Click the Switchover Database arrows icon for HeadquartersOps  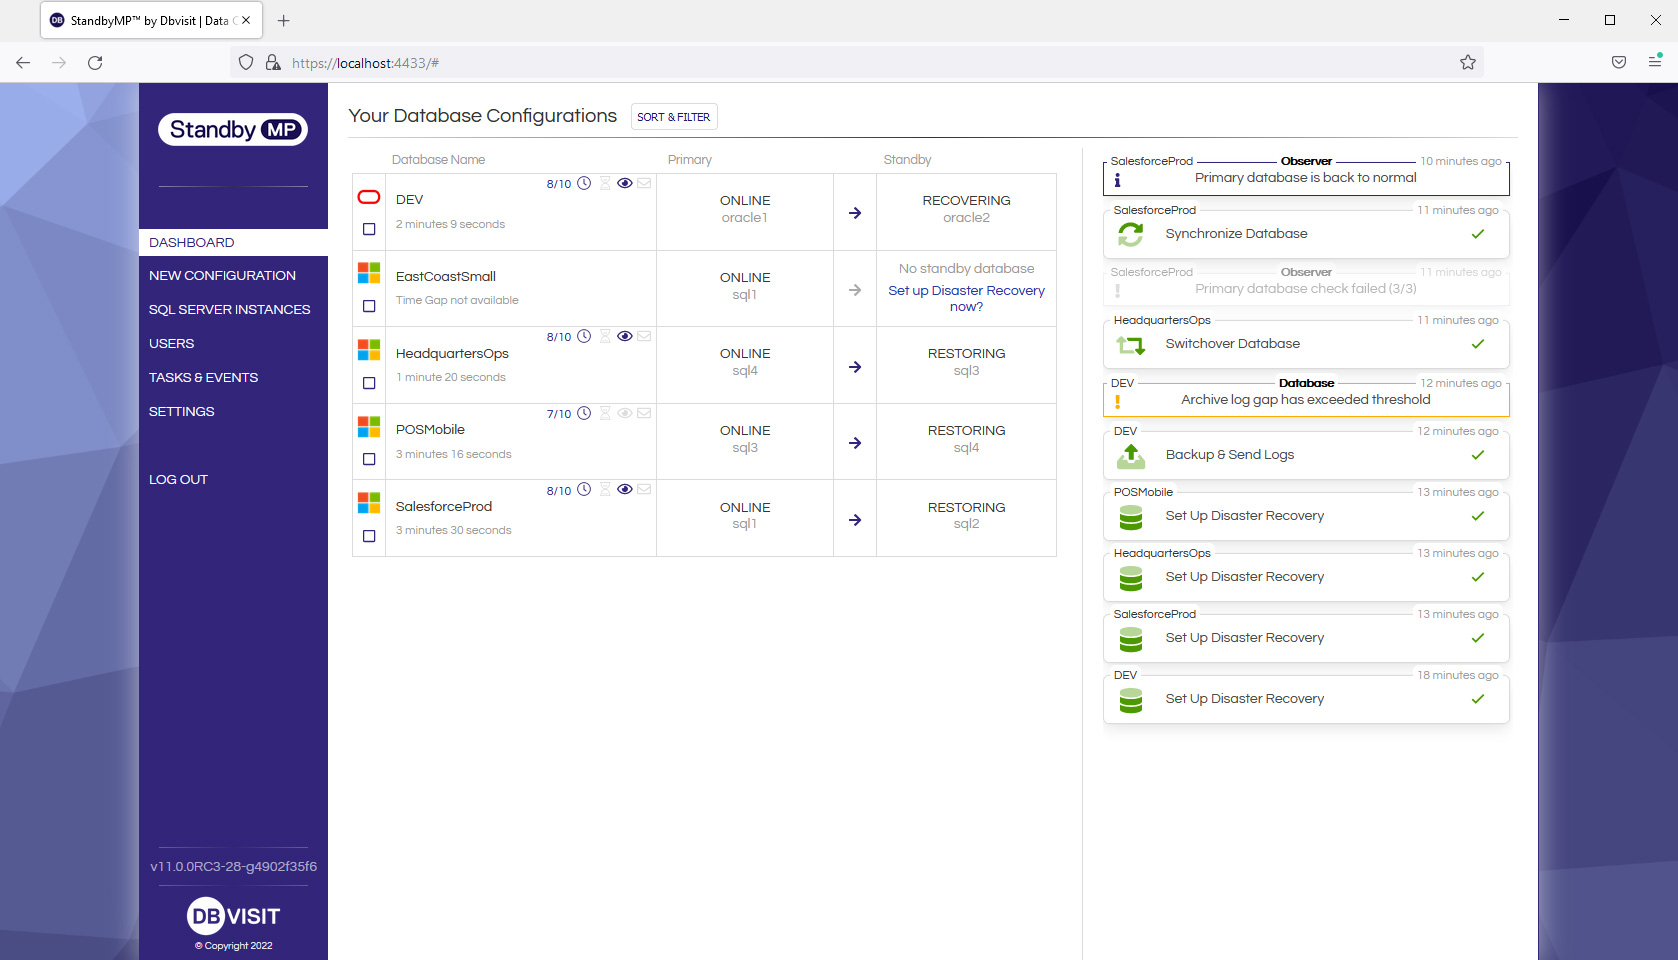pos(1131,344)
